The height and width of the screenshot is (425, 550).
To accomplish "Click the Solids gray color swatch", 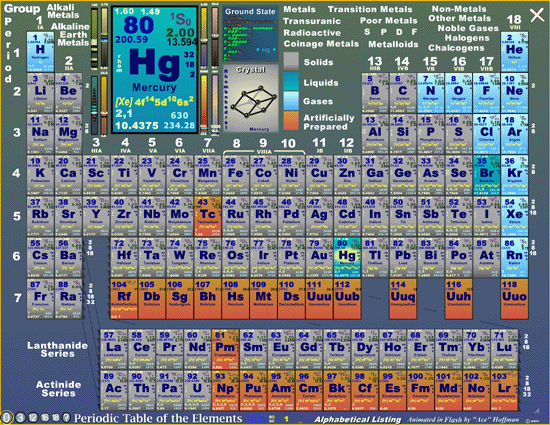I will pyautogui.click(x=291, y=62).
